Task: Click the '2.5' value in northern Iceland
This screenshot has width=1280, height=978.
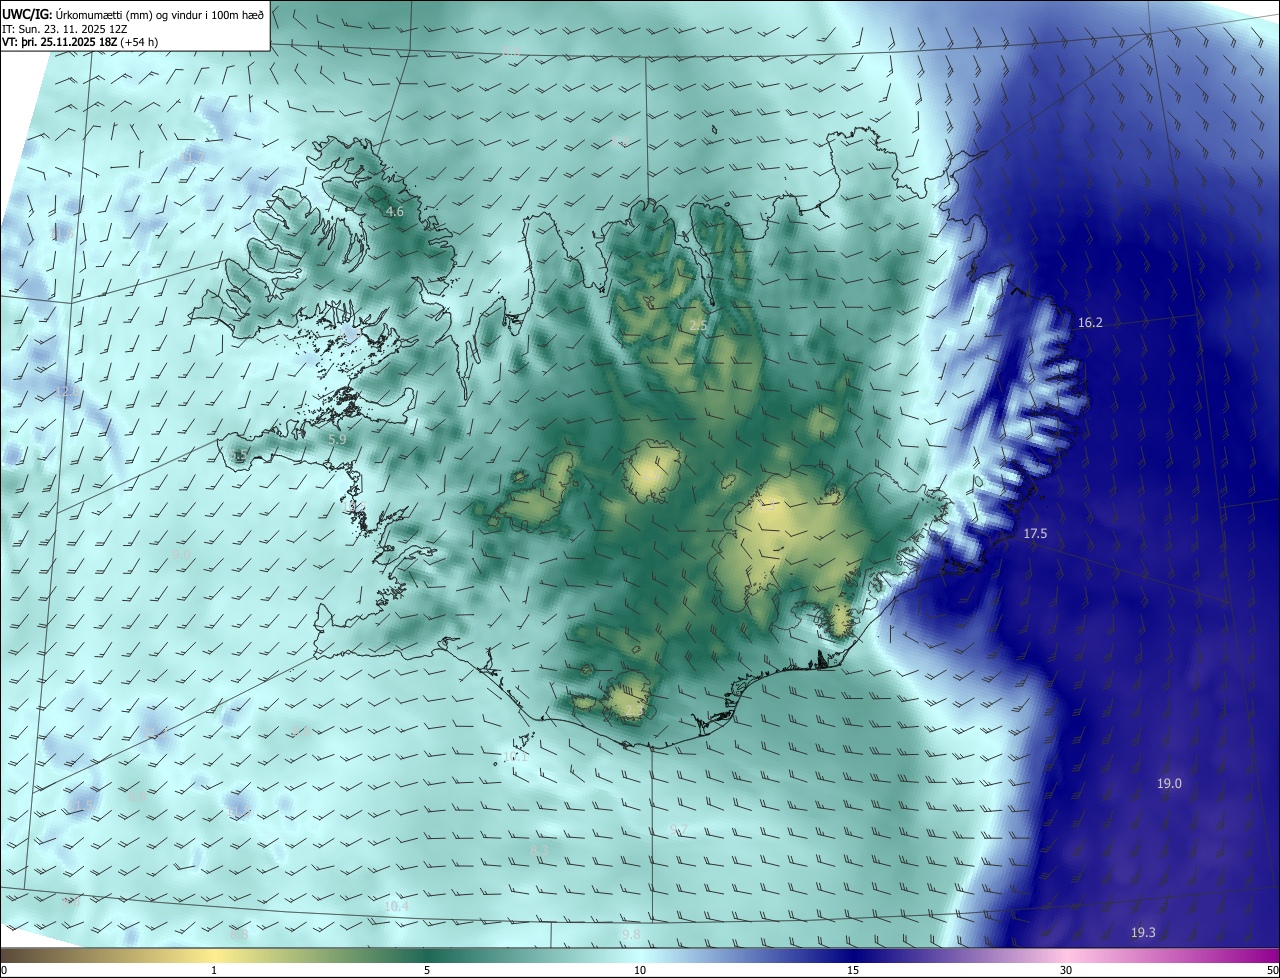Action: [x=699, y=326]
